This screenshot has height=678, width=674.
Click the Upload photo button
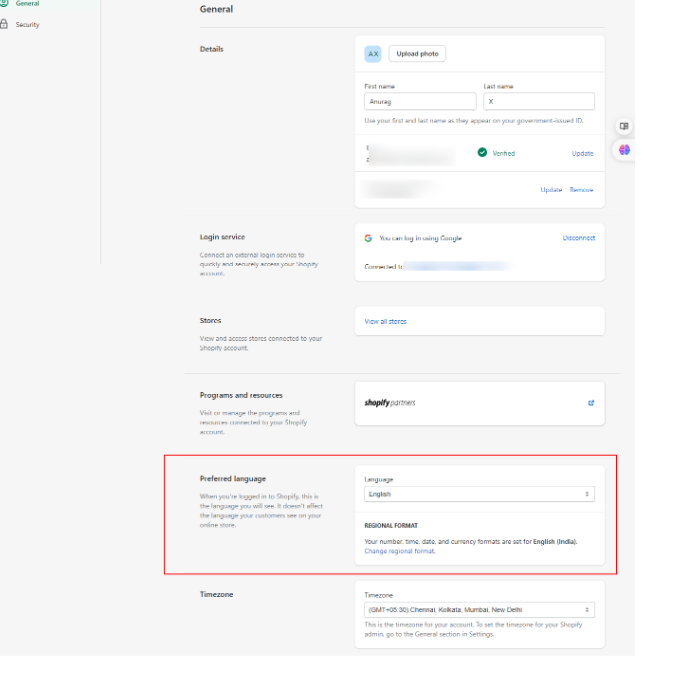[417, 54]
